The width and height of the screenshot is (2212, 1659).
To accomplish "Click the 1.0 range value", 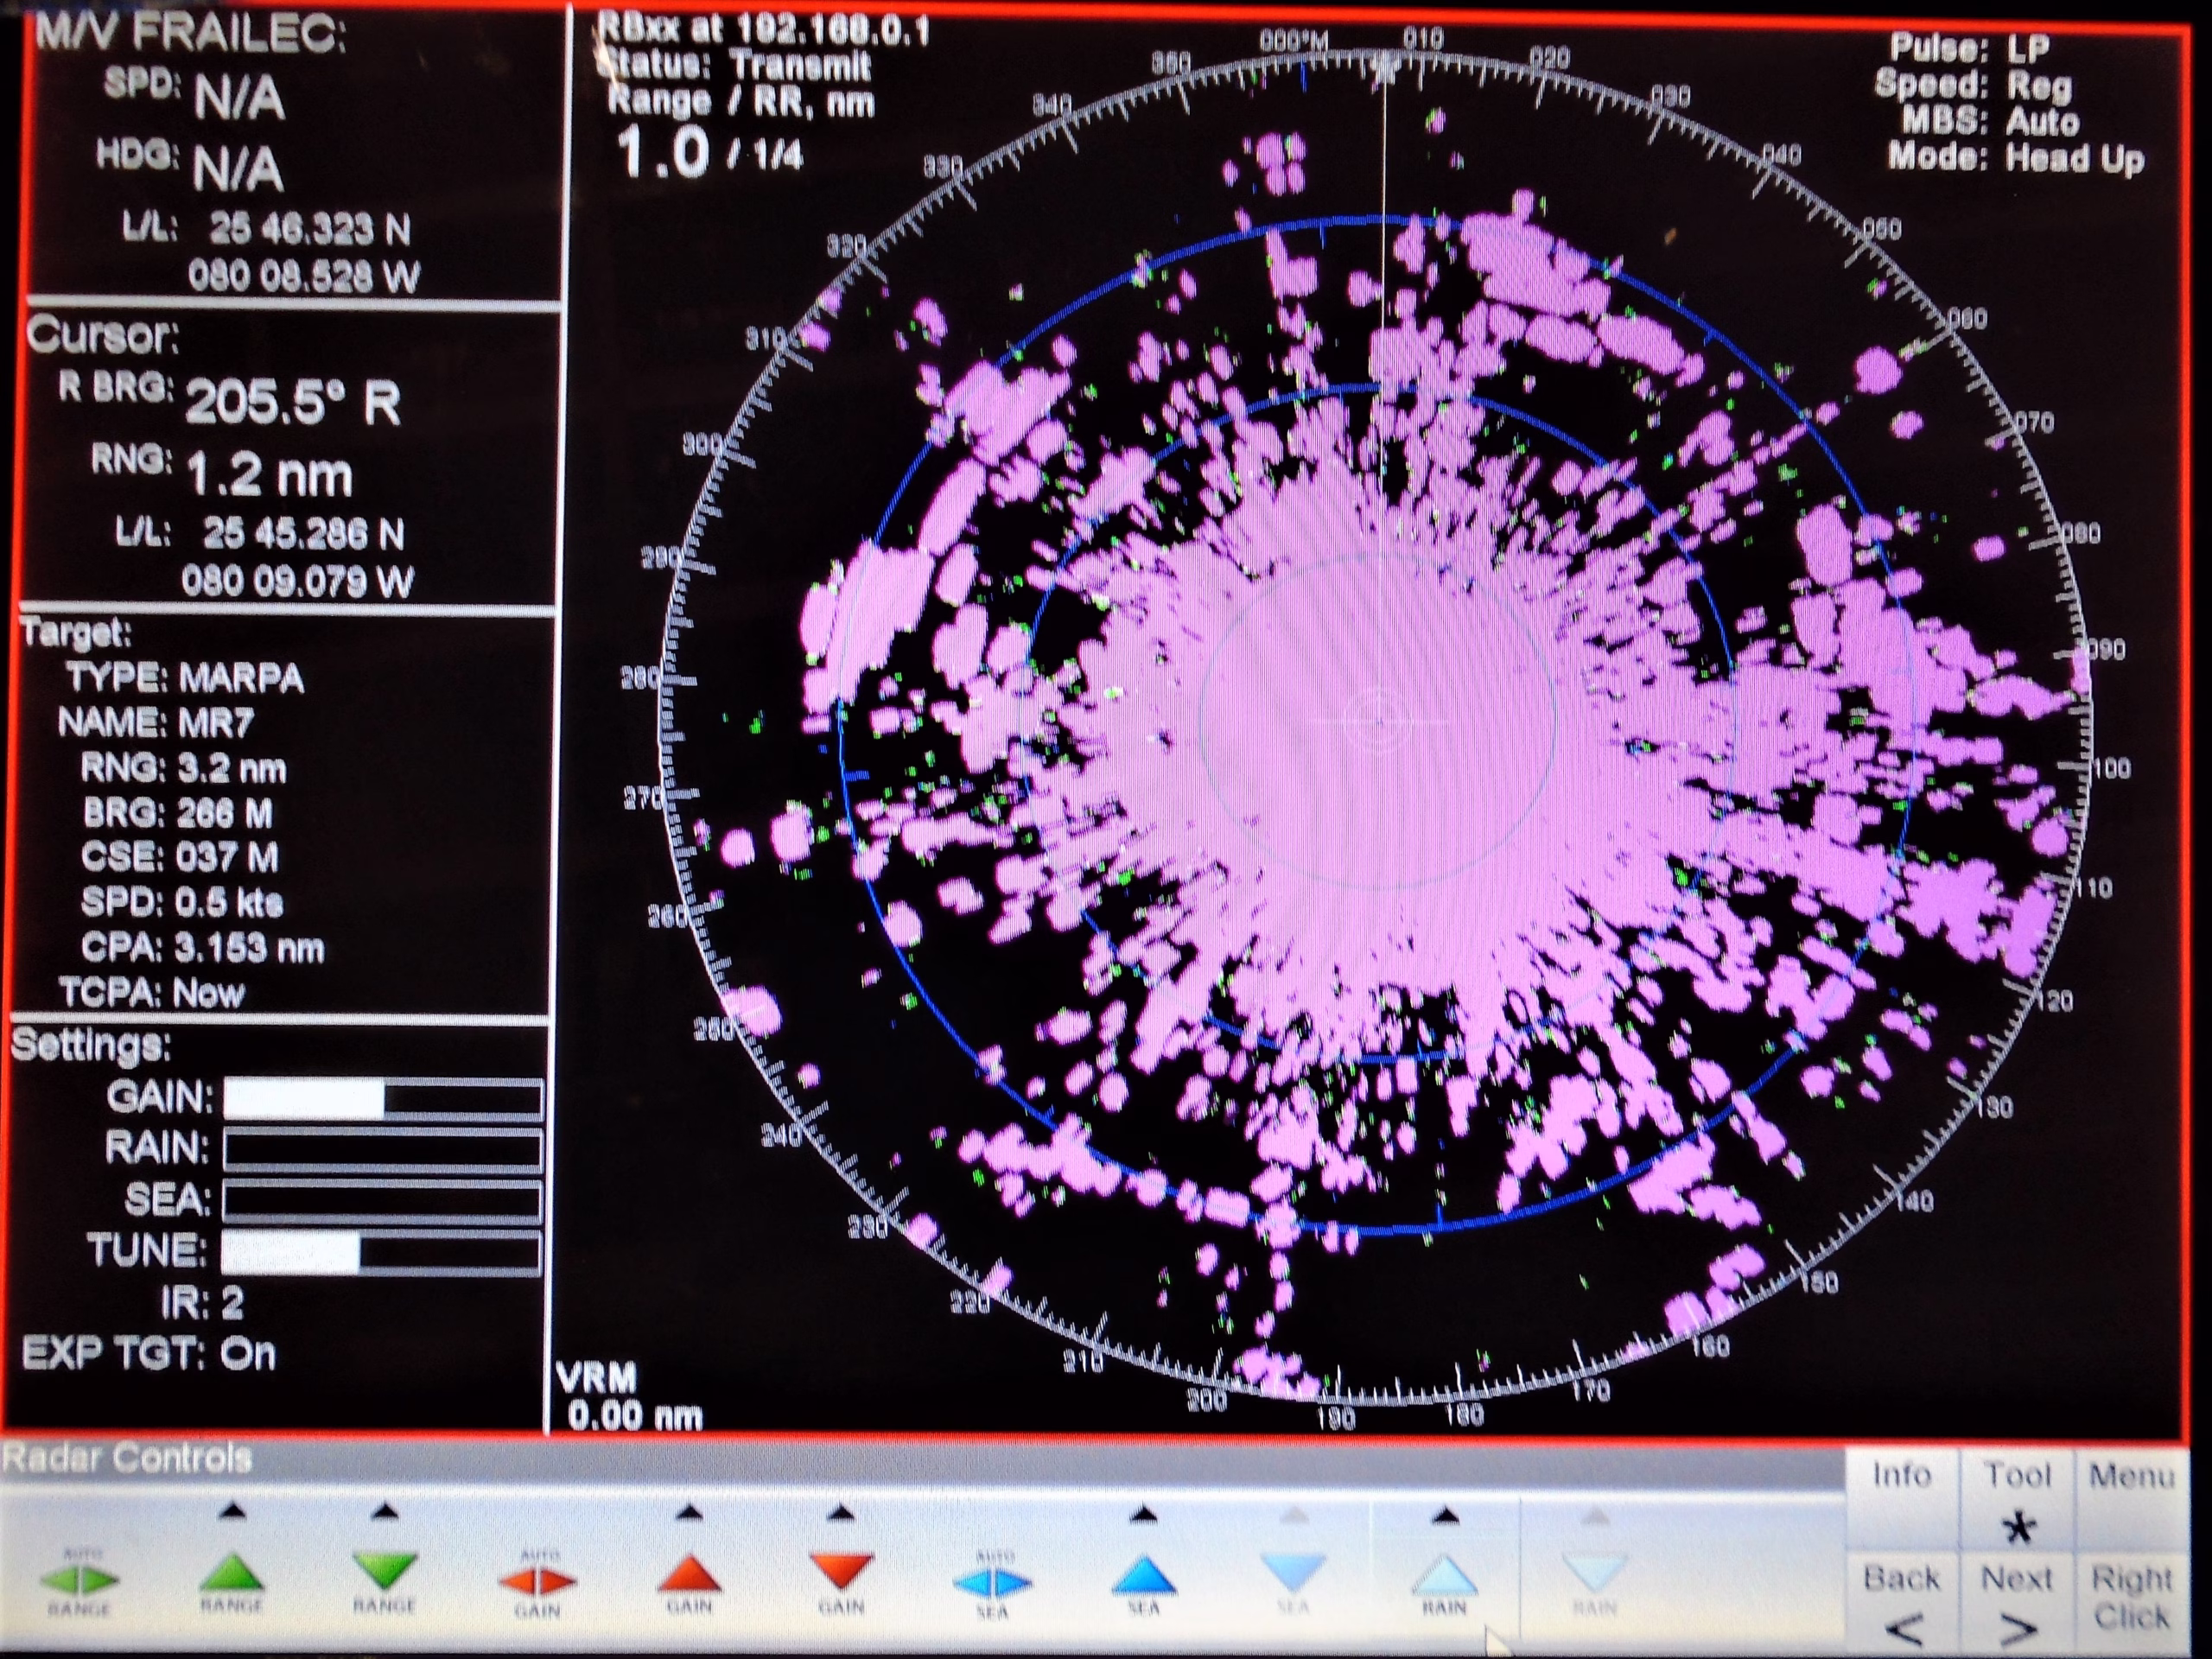I will [x=663, y=152].
